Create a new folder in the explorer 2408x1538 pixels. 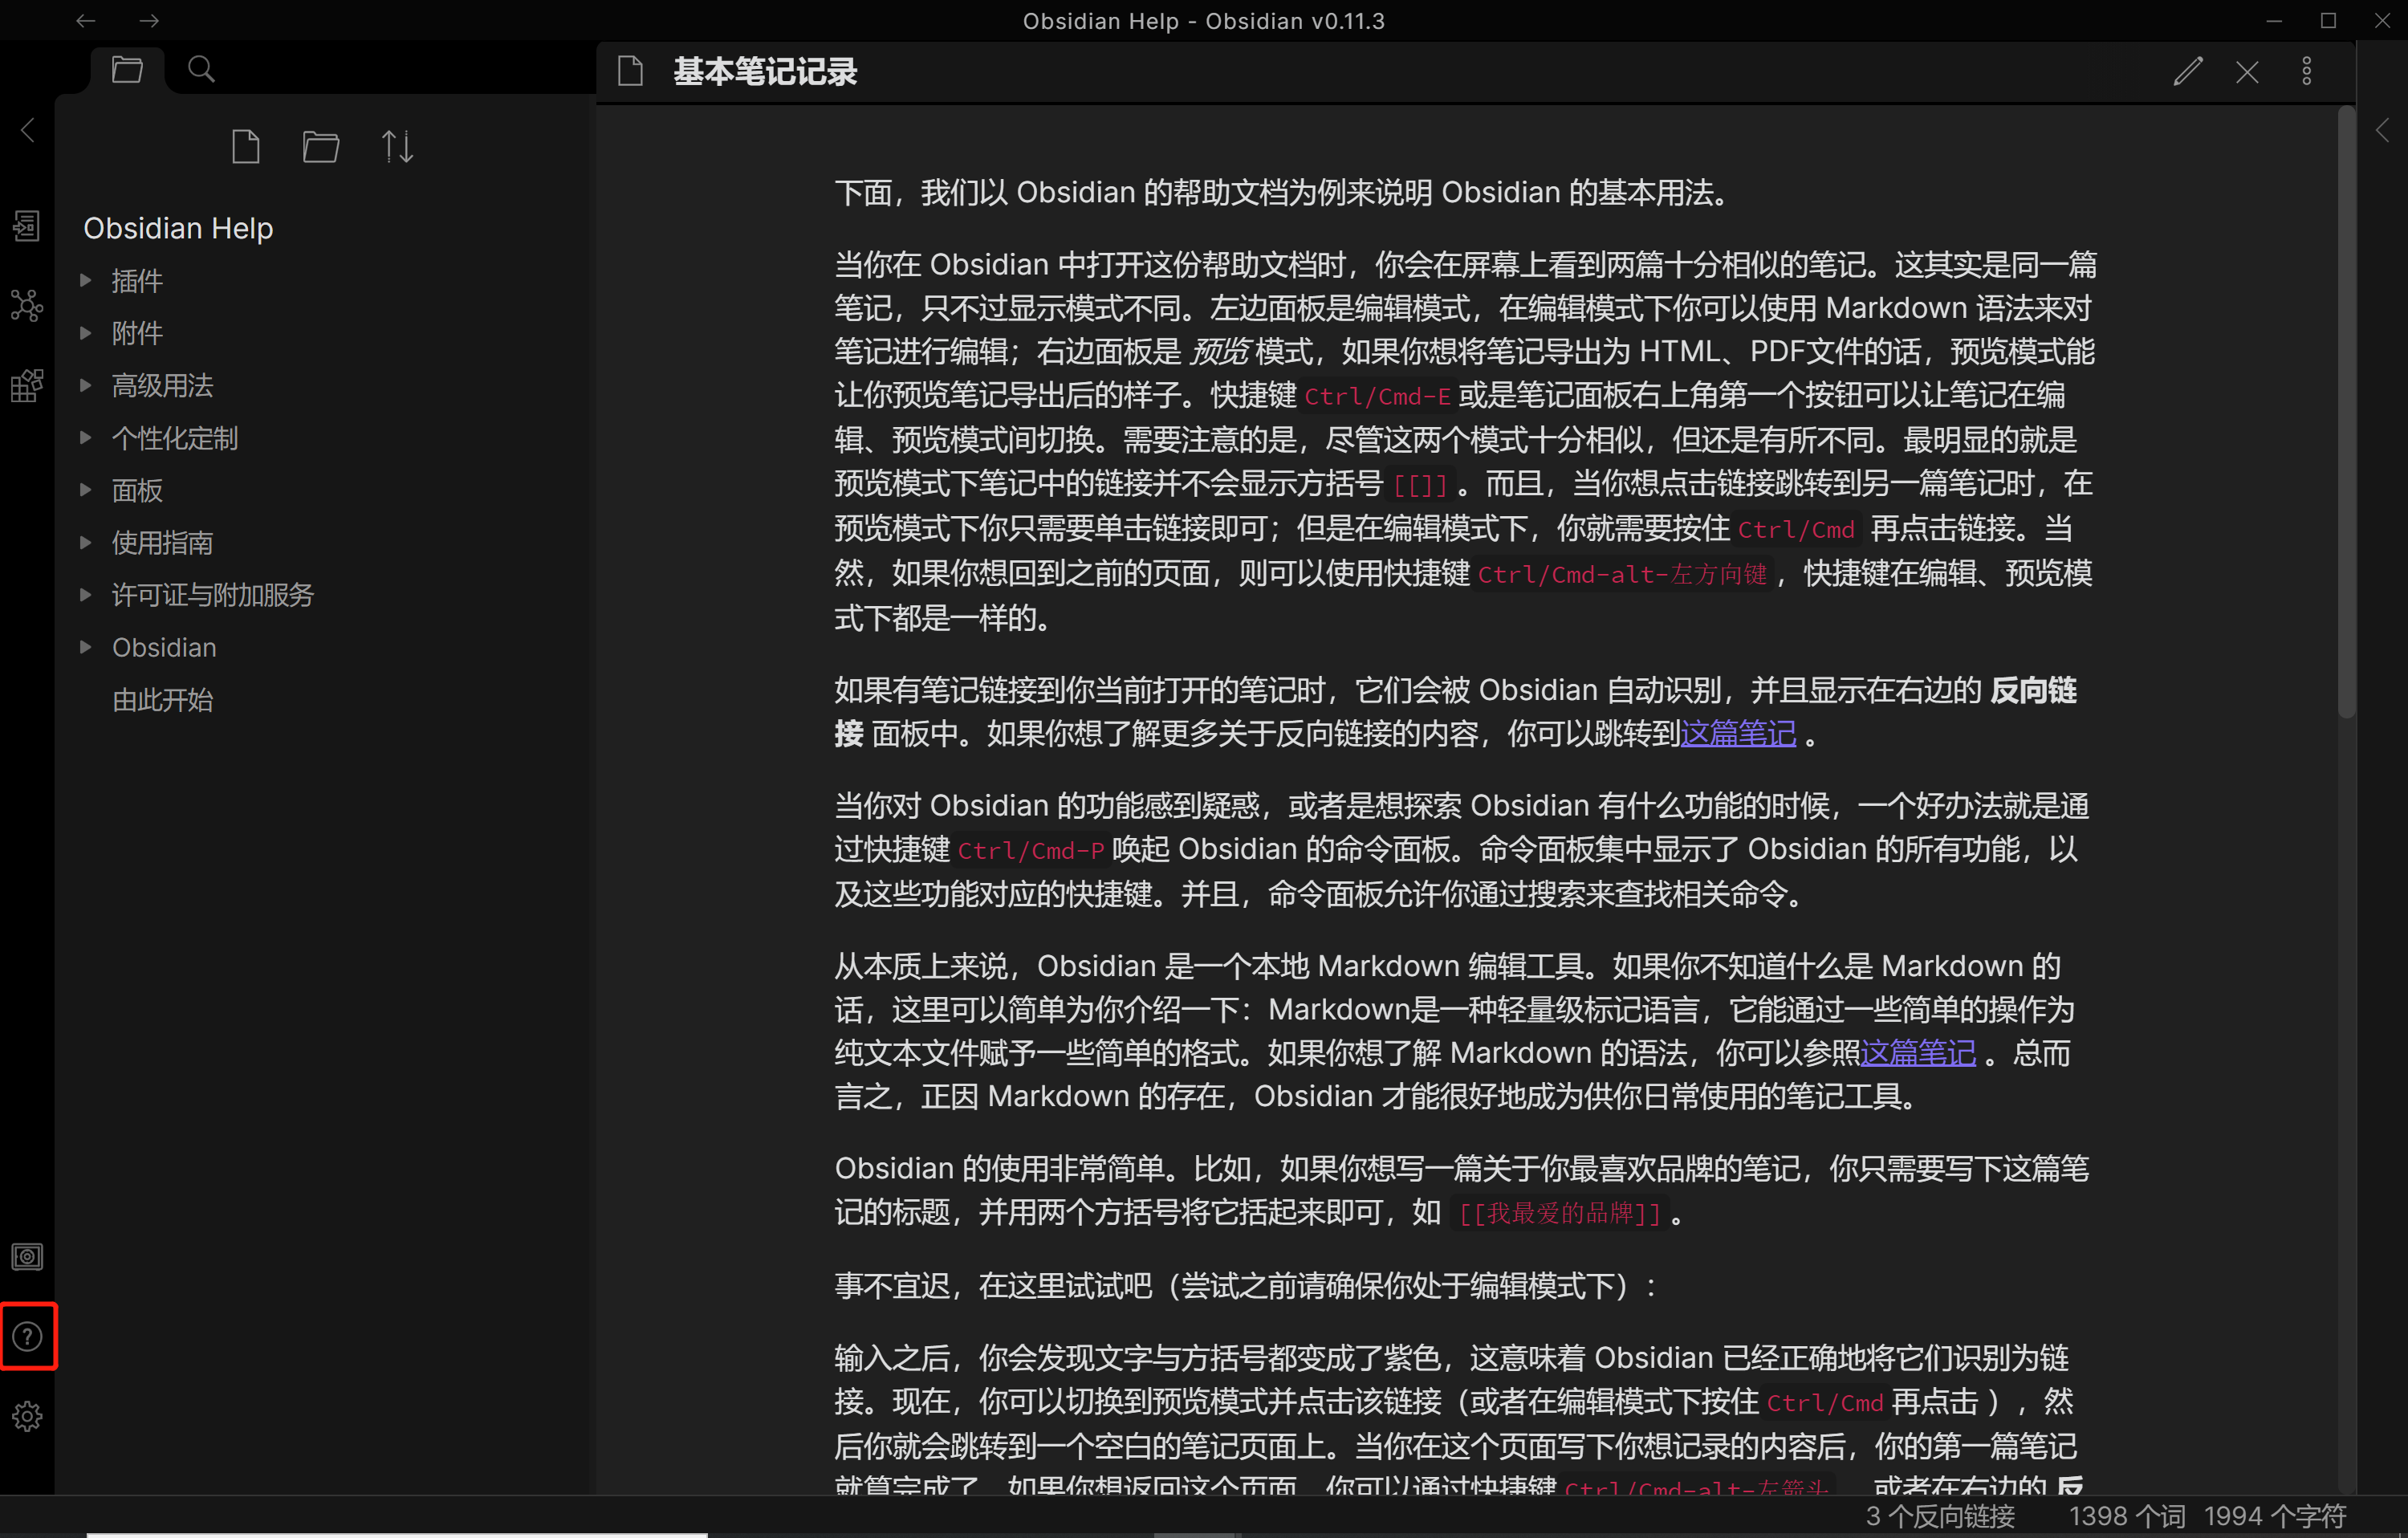321,147
